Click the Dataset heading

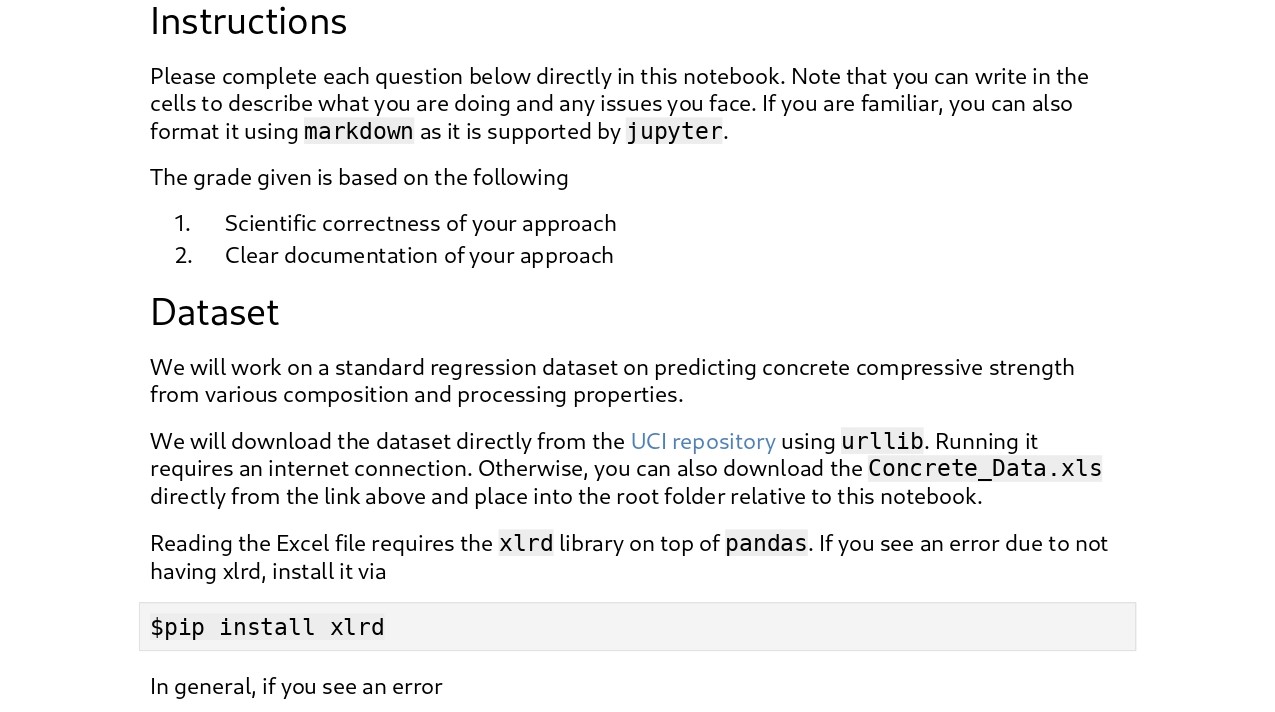pyautogui.click(x=214, y=312)
